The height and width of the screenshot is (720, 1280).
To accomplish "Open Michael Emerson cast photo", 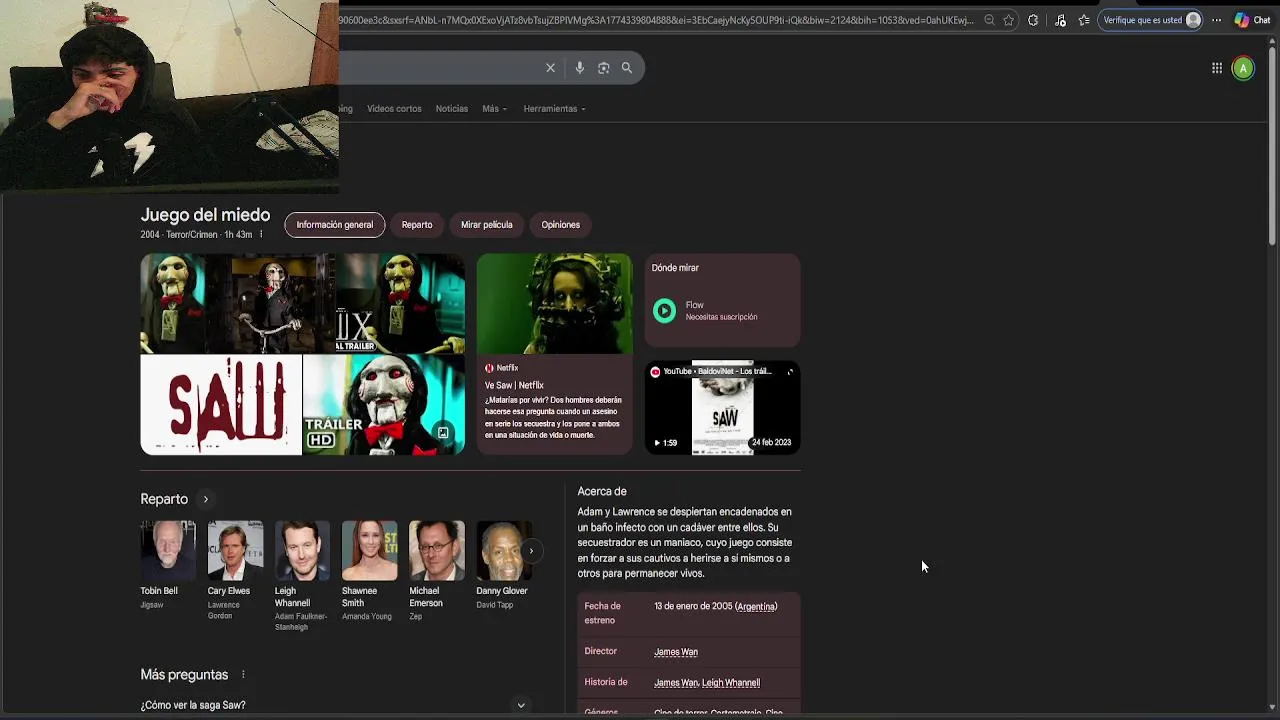I will click(437, 550).
